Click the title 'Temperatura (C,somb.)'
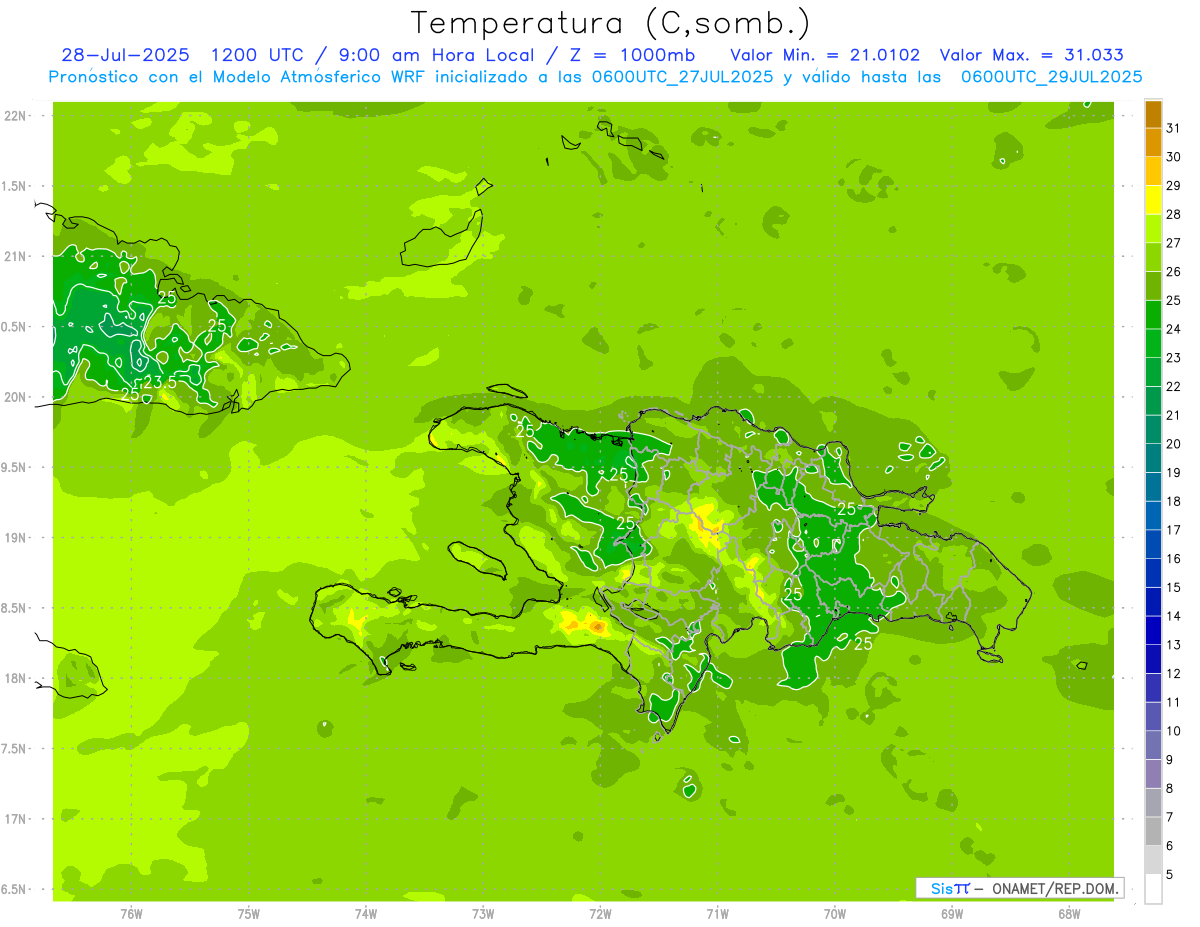1200x927 pixels. pyautogui.click(x=610, y=23)
